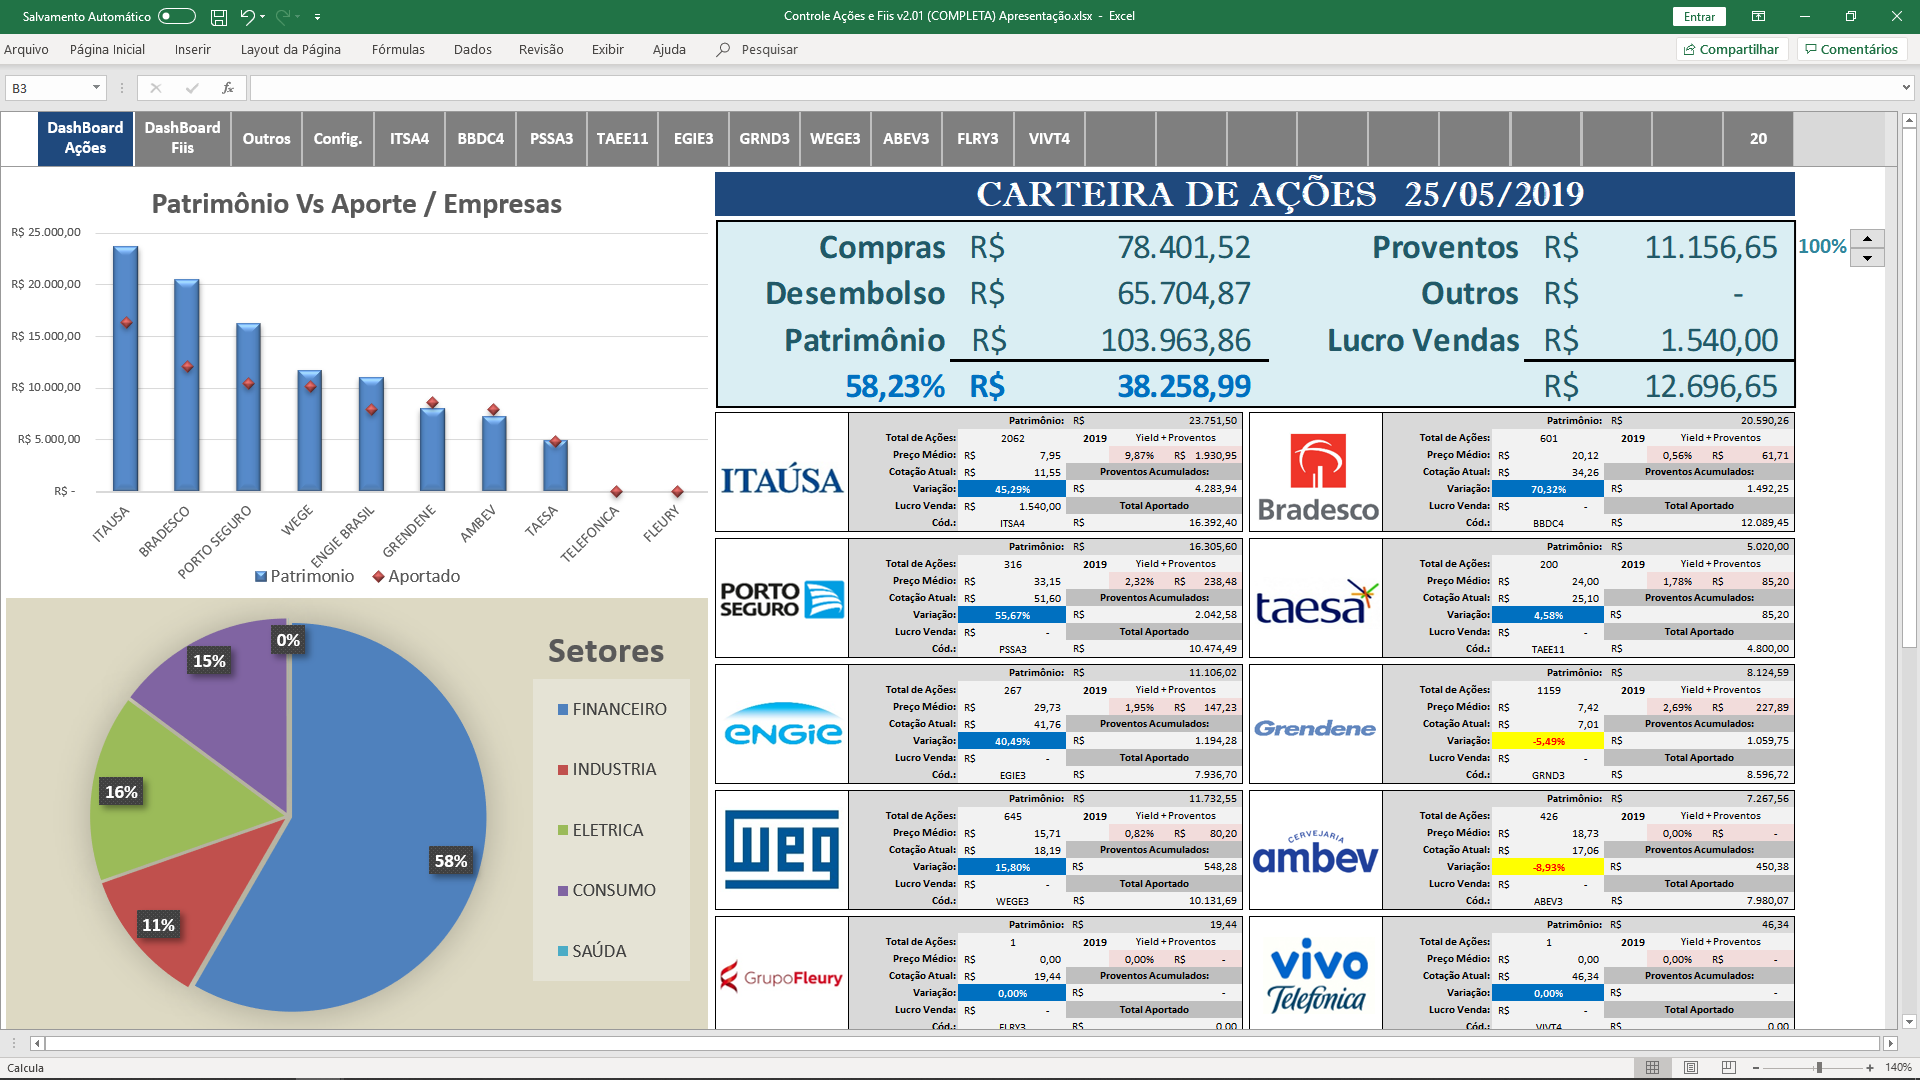Open the Layout da Página tab
This screenshot has width=1920, height=1080.
click(290, 49)
